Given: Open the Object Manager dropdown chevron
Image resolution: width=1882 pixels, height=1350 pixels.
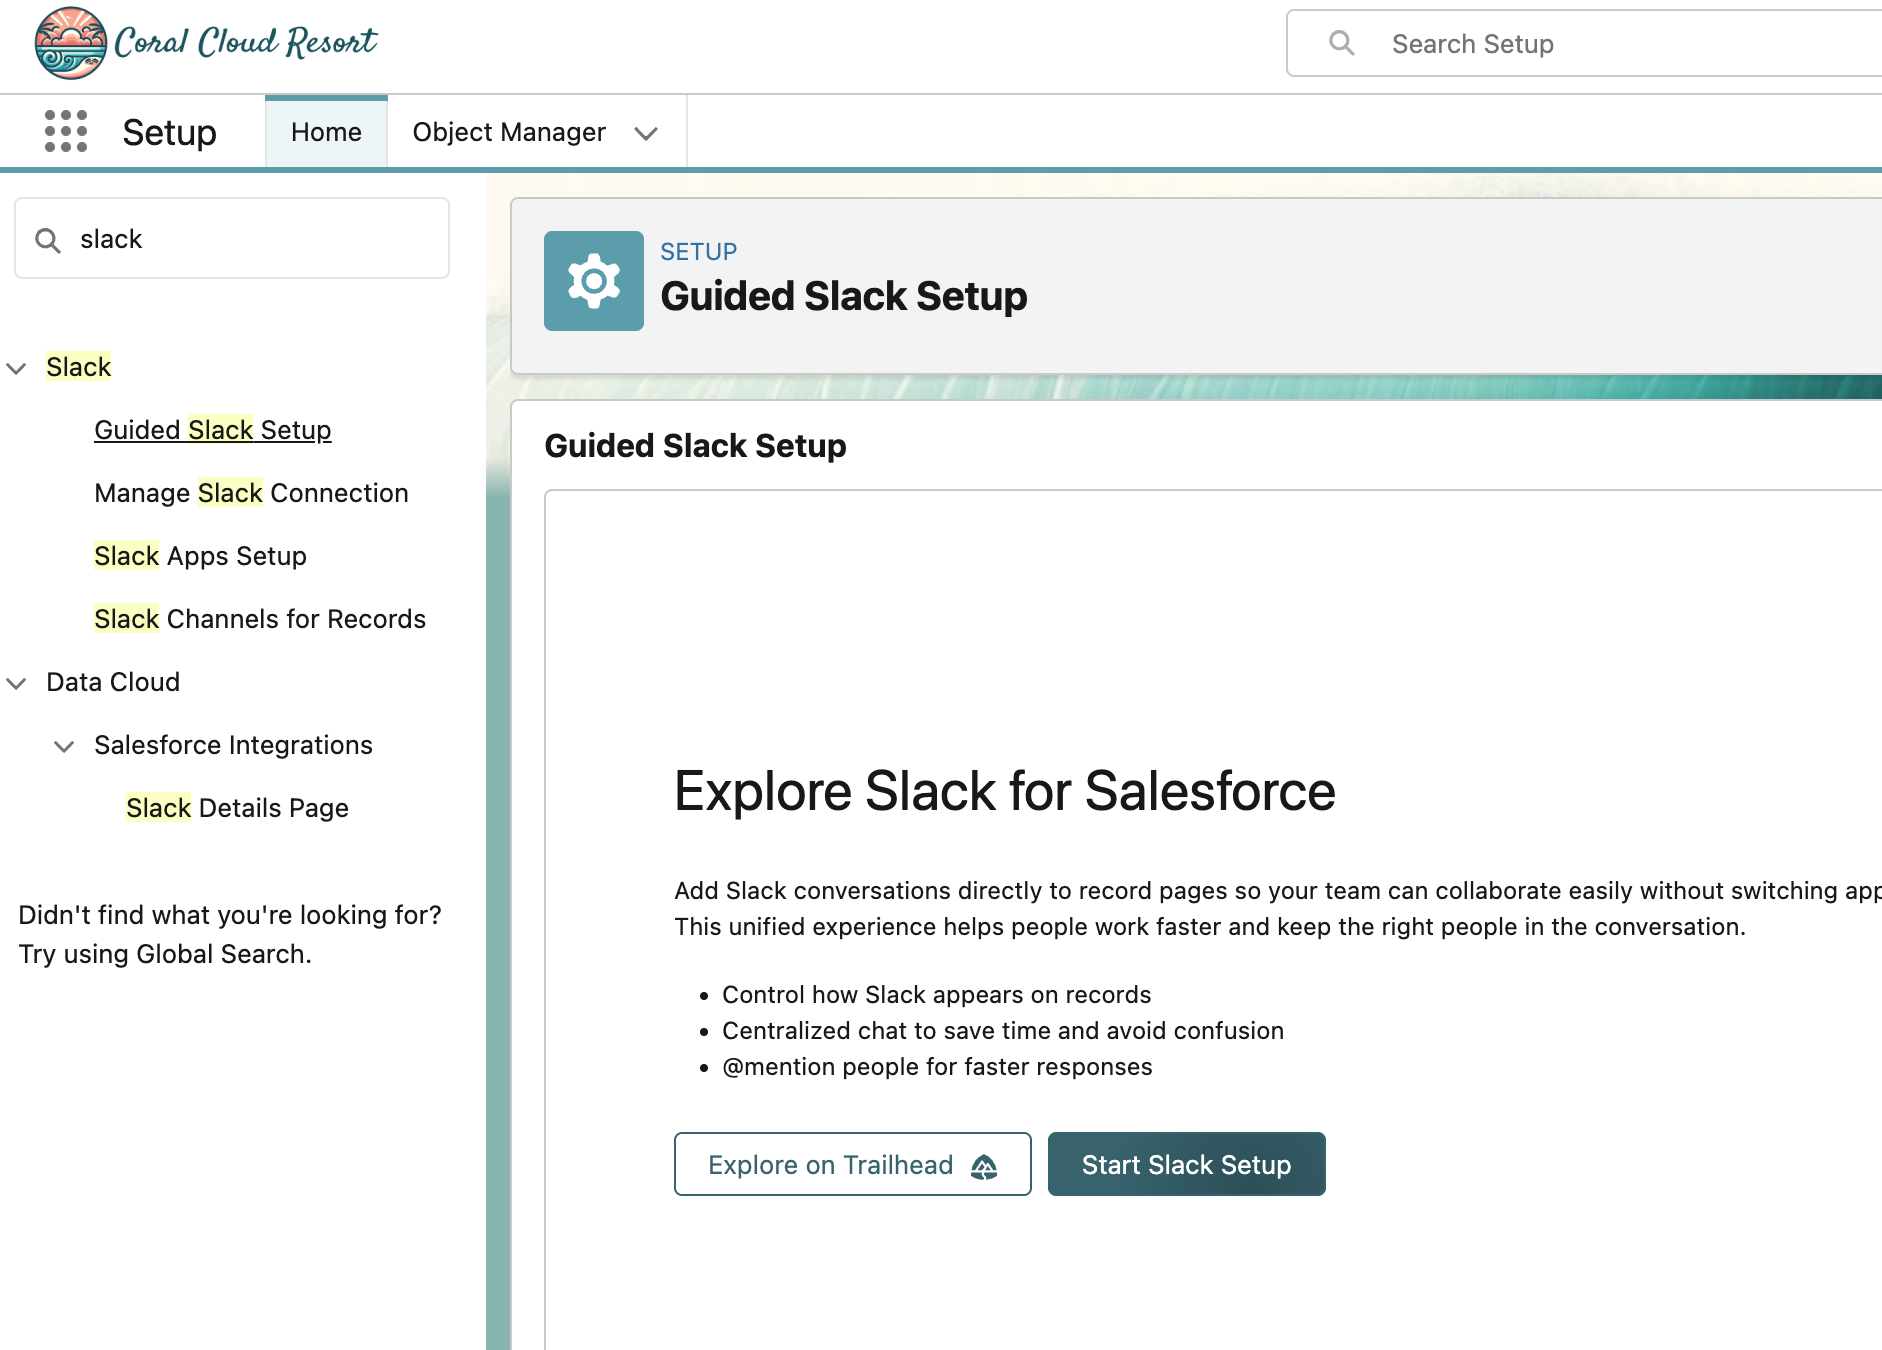Looking at the screenshot, I should [x=646, y=133].
